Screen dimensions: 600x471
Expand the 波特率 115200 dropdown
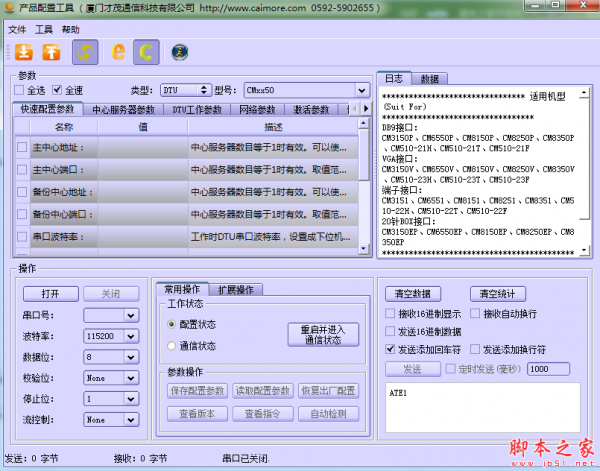pyautogui.click(x=130, y=336)
